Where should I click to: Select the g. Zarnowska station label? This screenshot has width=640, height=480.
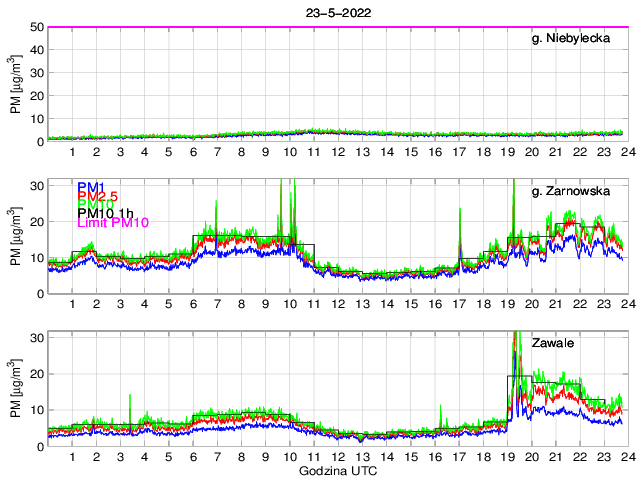(571, 191)
